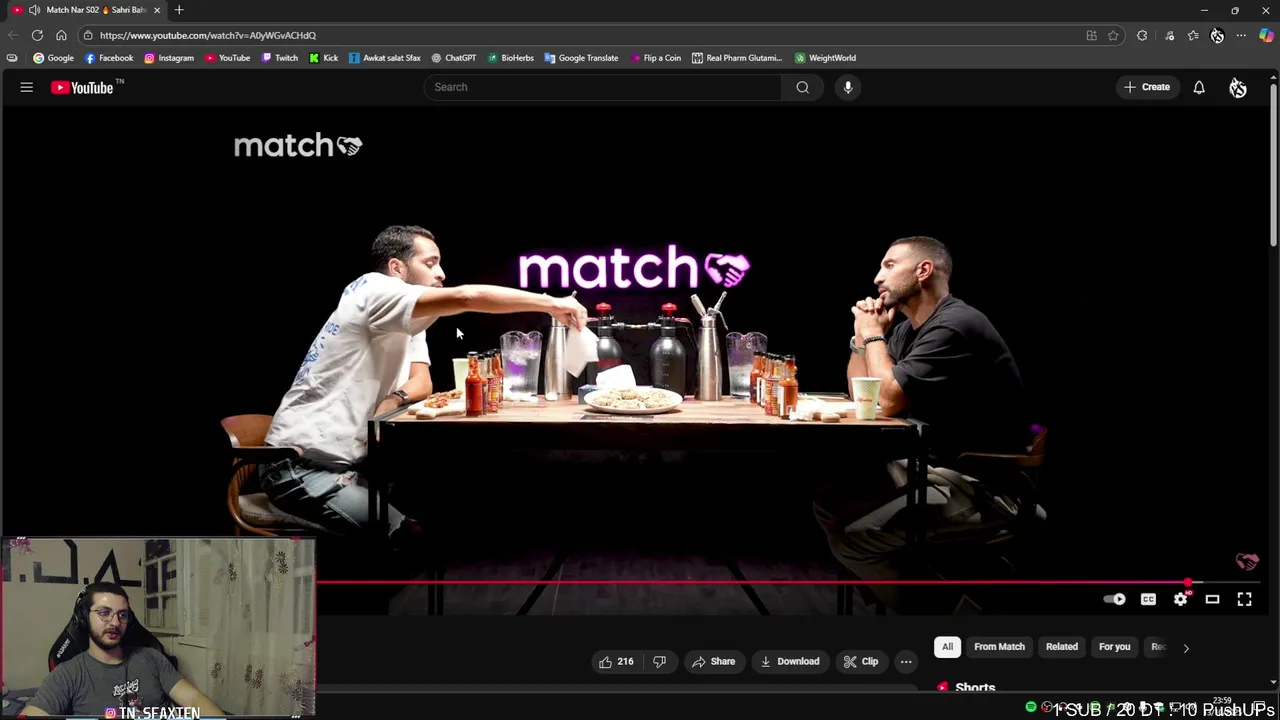Switch to the Match Nar S02 browser tab
The image size is (1280, 720).
click(x=85, y=10)
